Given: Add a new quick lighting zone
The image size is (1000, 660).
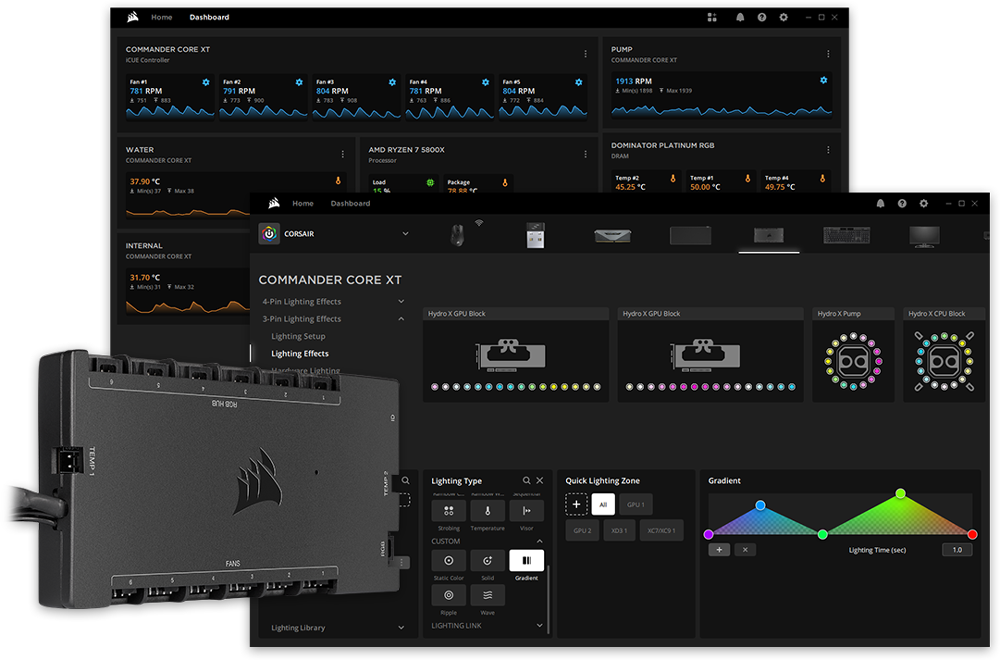Looking at the screenshot, I should (x=577, y=504).
